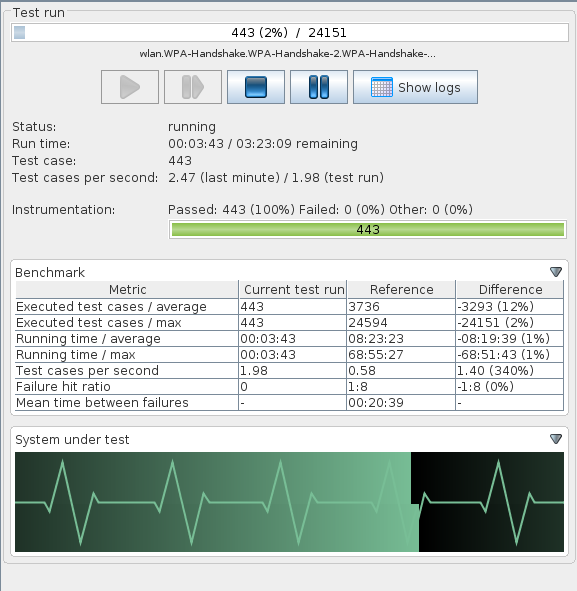Viewport: 577px width, 591px height.
Task: Click the calendar icon on Show logs
Action: (381, 87)
